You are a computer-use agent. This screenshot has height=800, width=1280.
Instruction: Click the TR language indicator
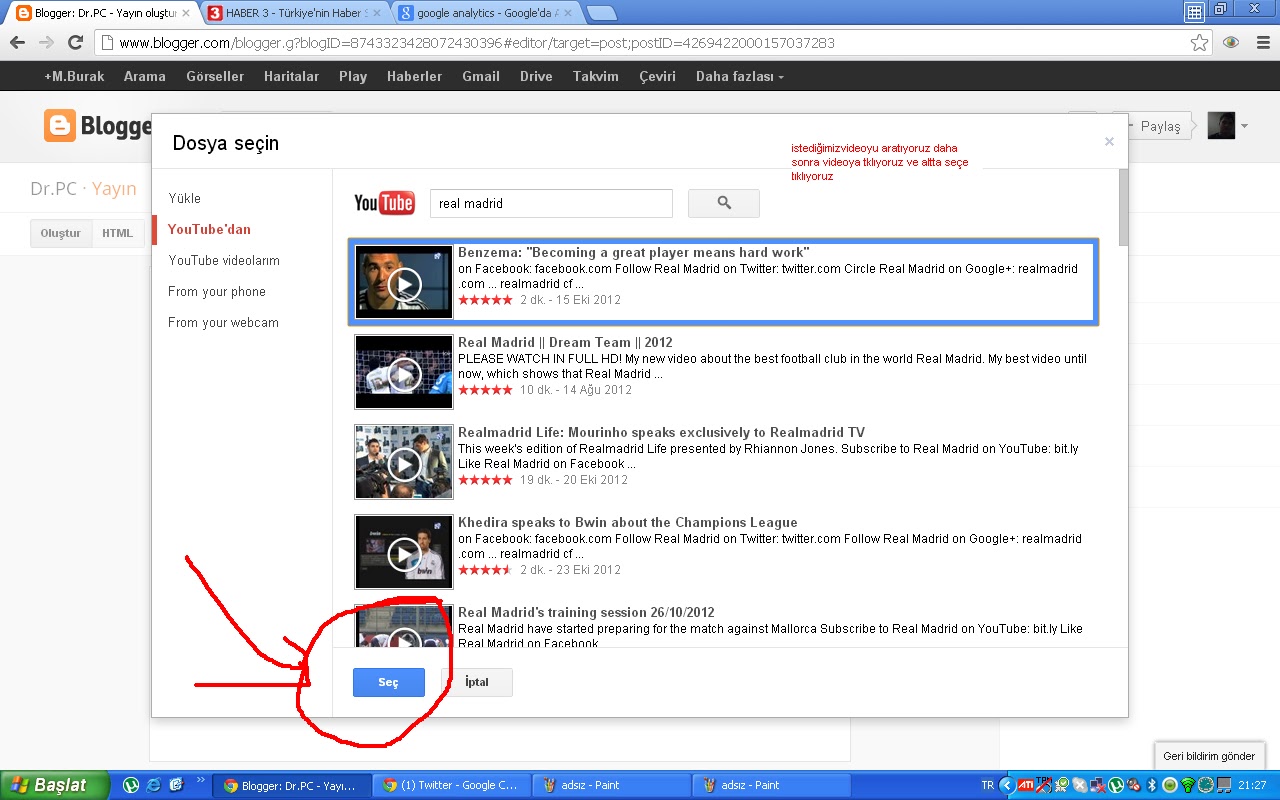coord(988,785)
